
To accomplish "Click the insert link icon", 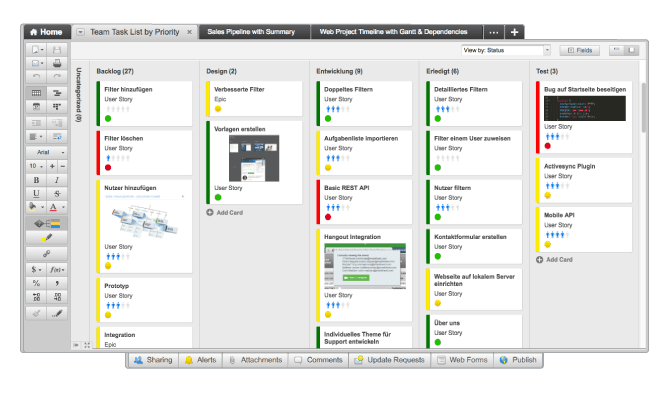I will tap(47, 253).
